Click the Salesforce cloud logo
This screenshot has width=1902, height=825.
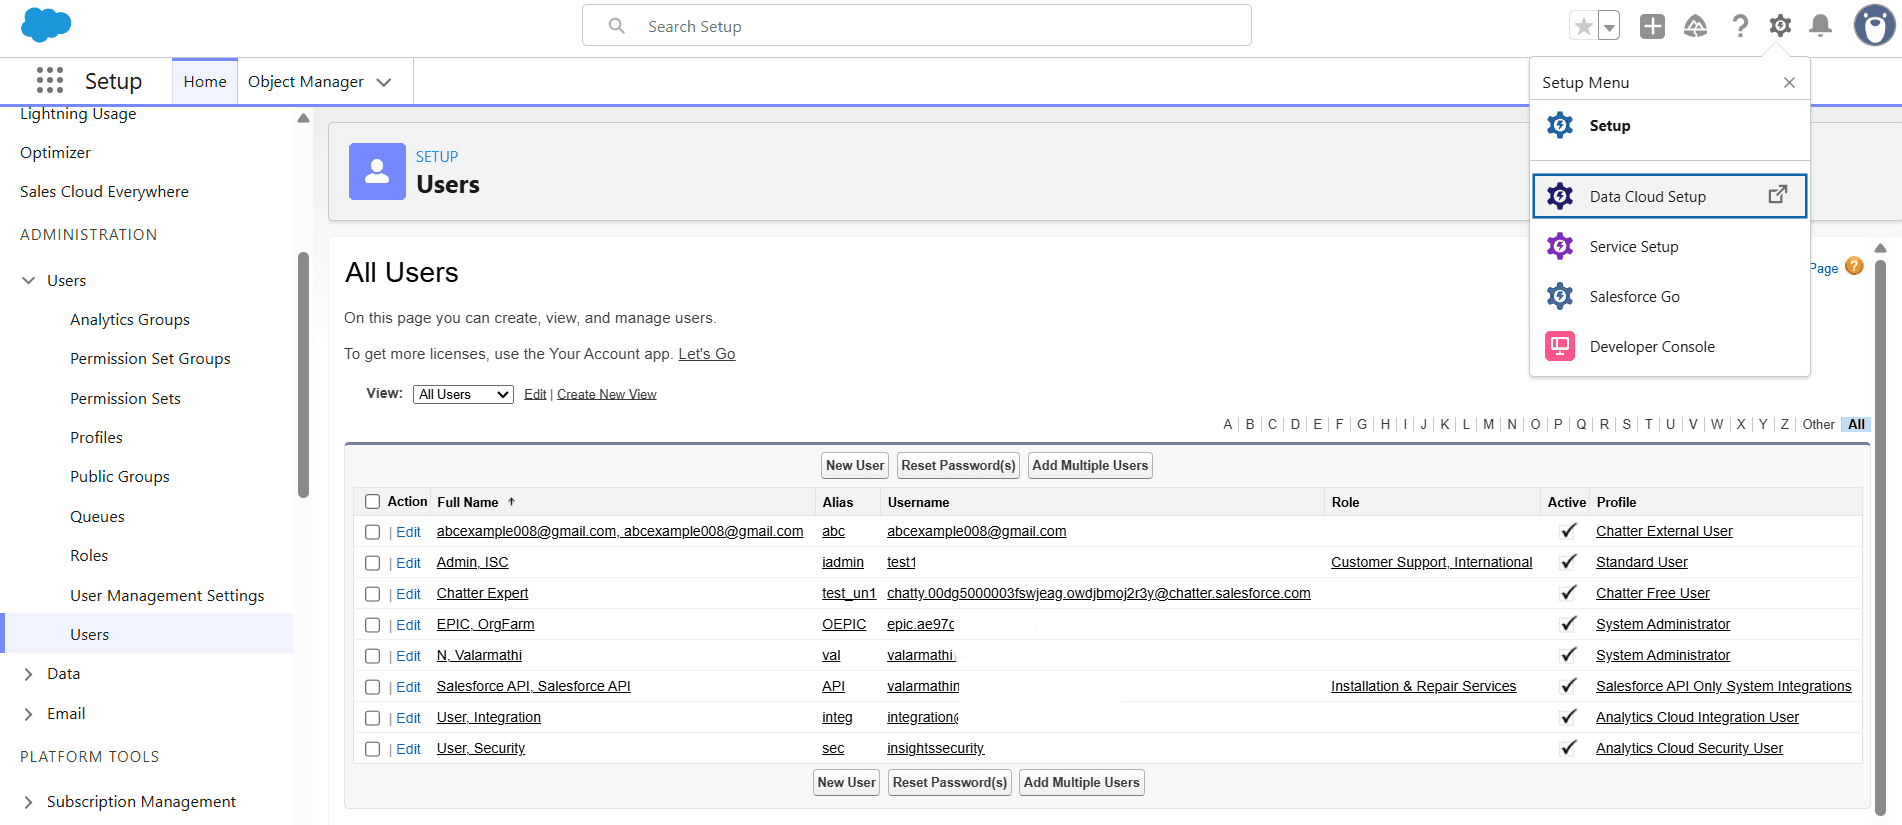46,25
